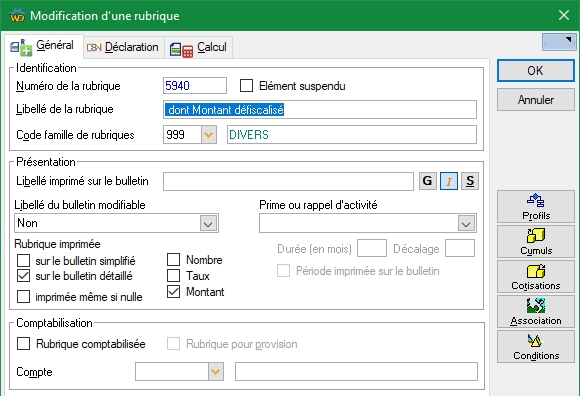Enable Rubrique comptabilisée
The image size is (580, 396).
(x=24, y=343)
